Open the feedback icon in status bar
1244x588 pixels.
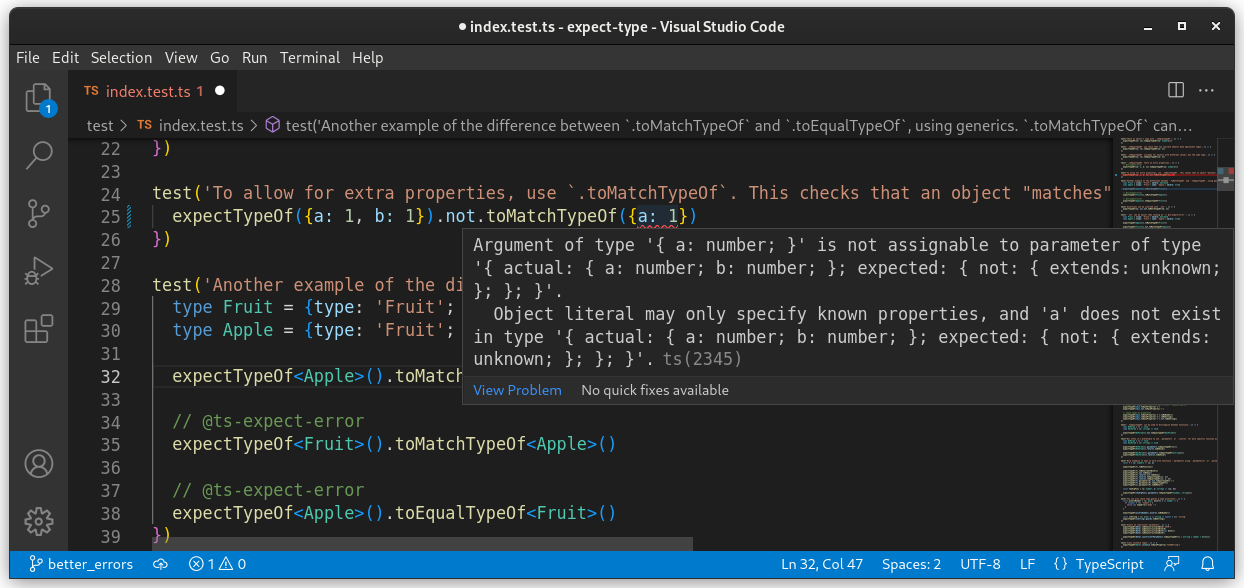click(1171, 564)
